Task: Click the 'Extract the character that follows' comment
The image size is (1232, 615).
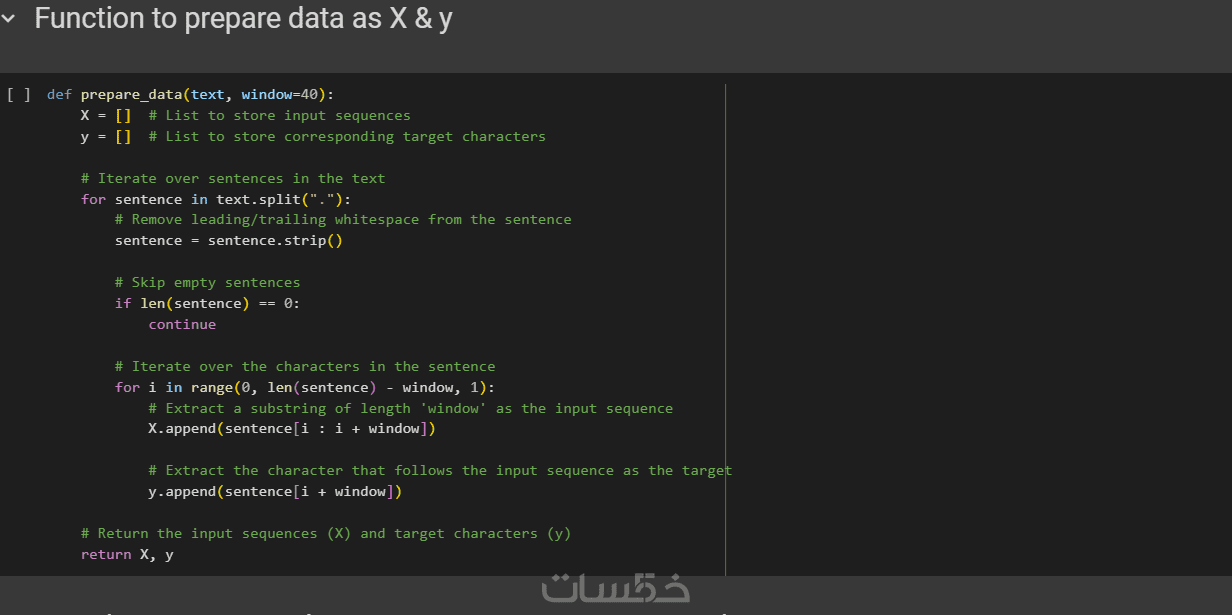Action: pos(440,471)
